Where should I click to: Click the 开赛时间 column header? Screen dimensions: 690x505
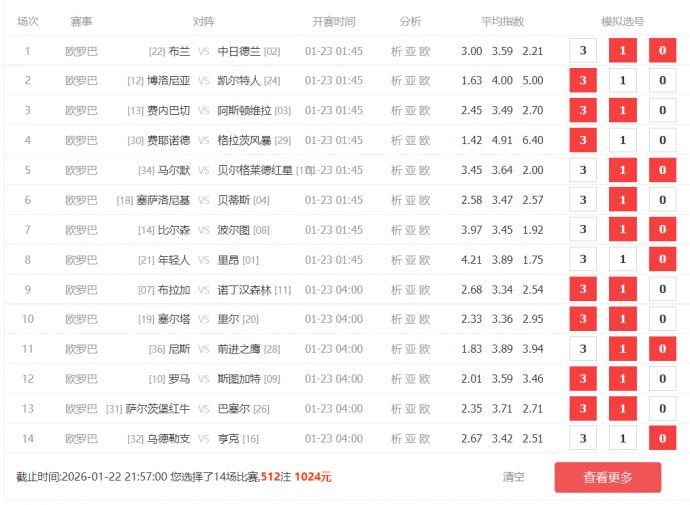point(333,21)
